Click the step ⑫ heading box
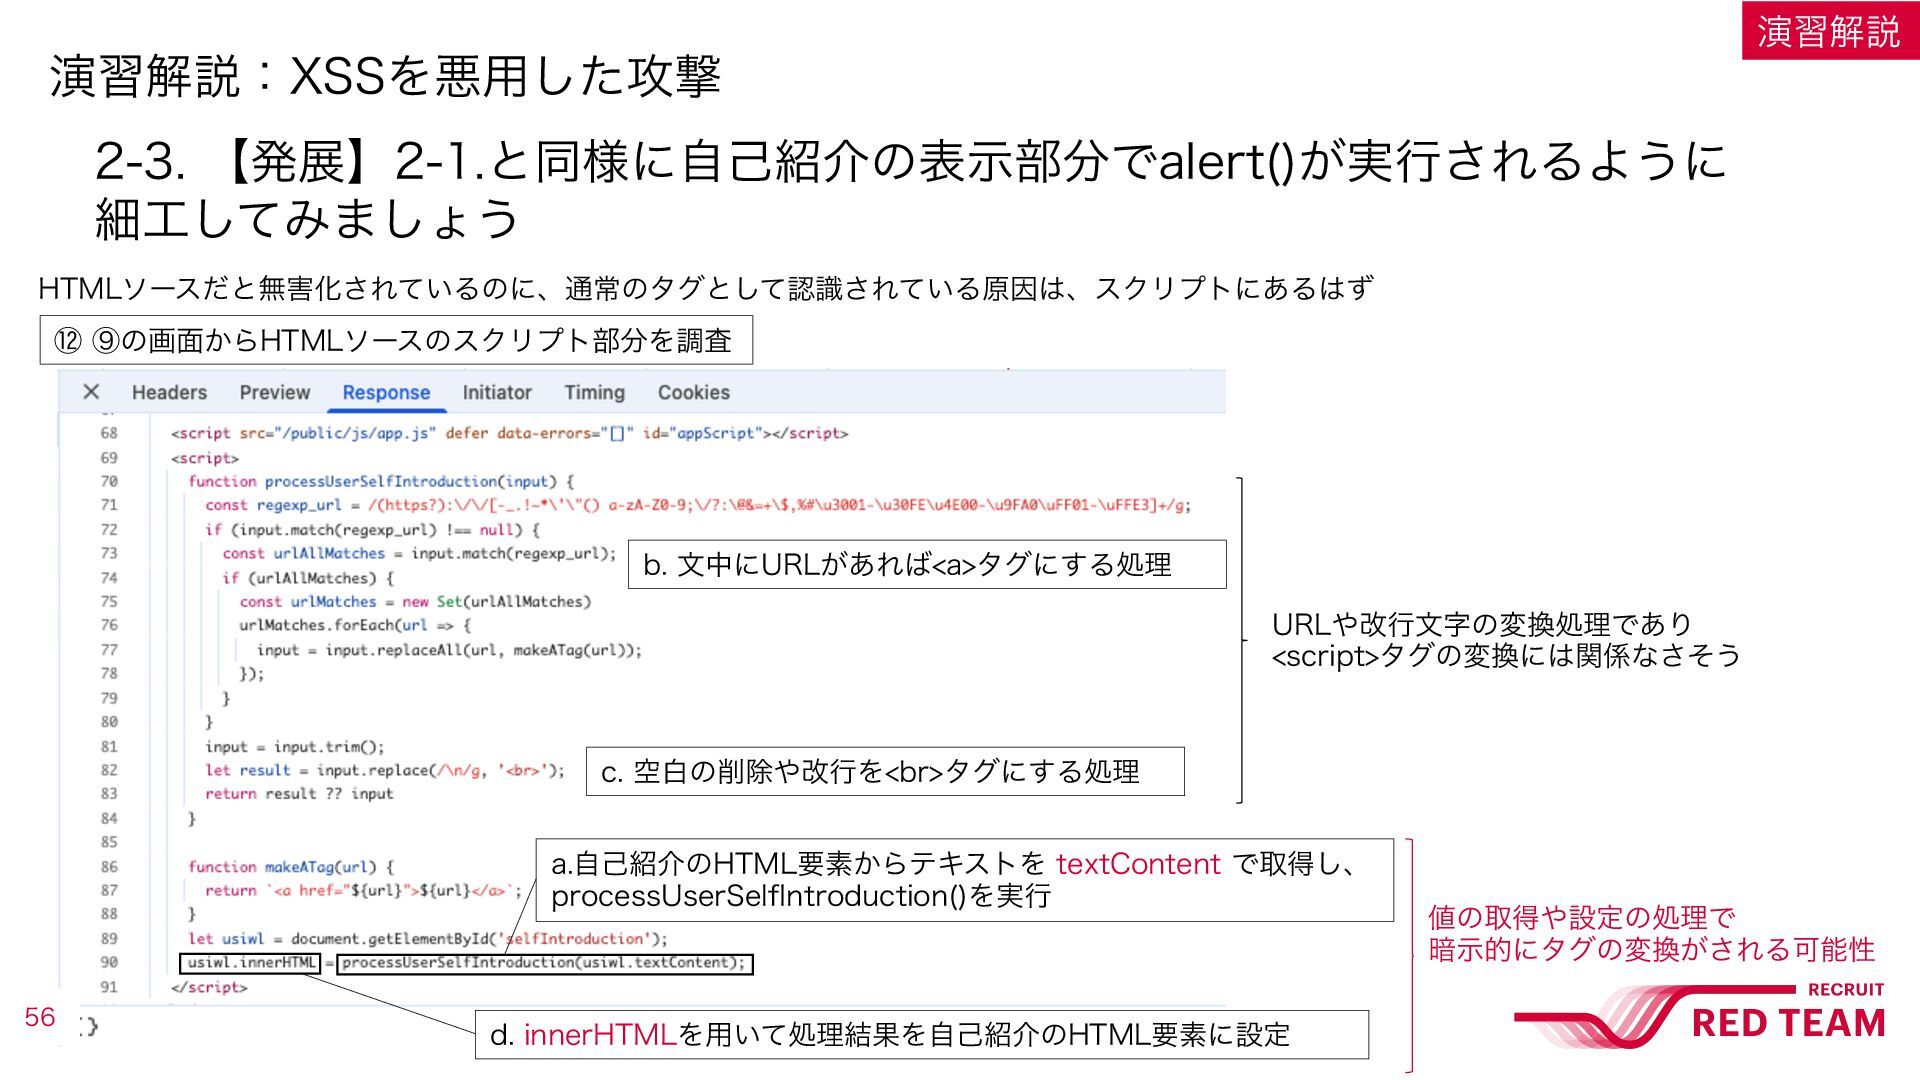Viewport: 1920px width, 1080px height. coord(396,341)
